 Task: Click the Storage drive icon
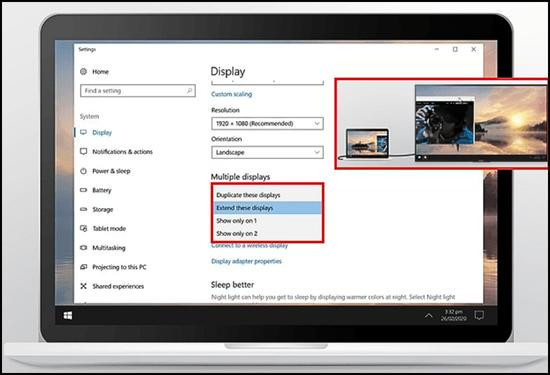83,209
